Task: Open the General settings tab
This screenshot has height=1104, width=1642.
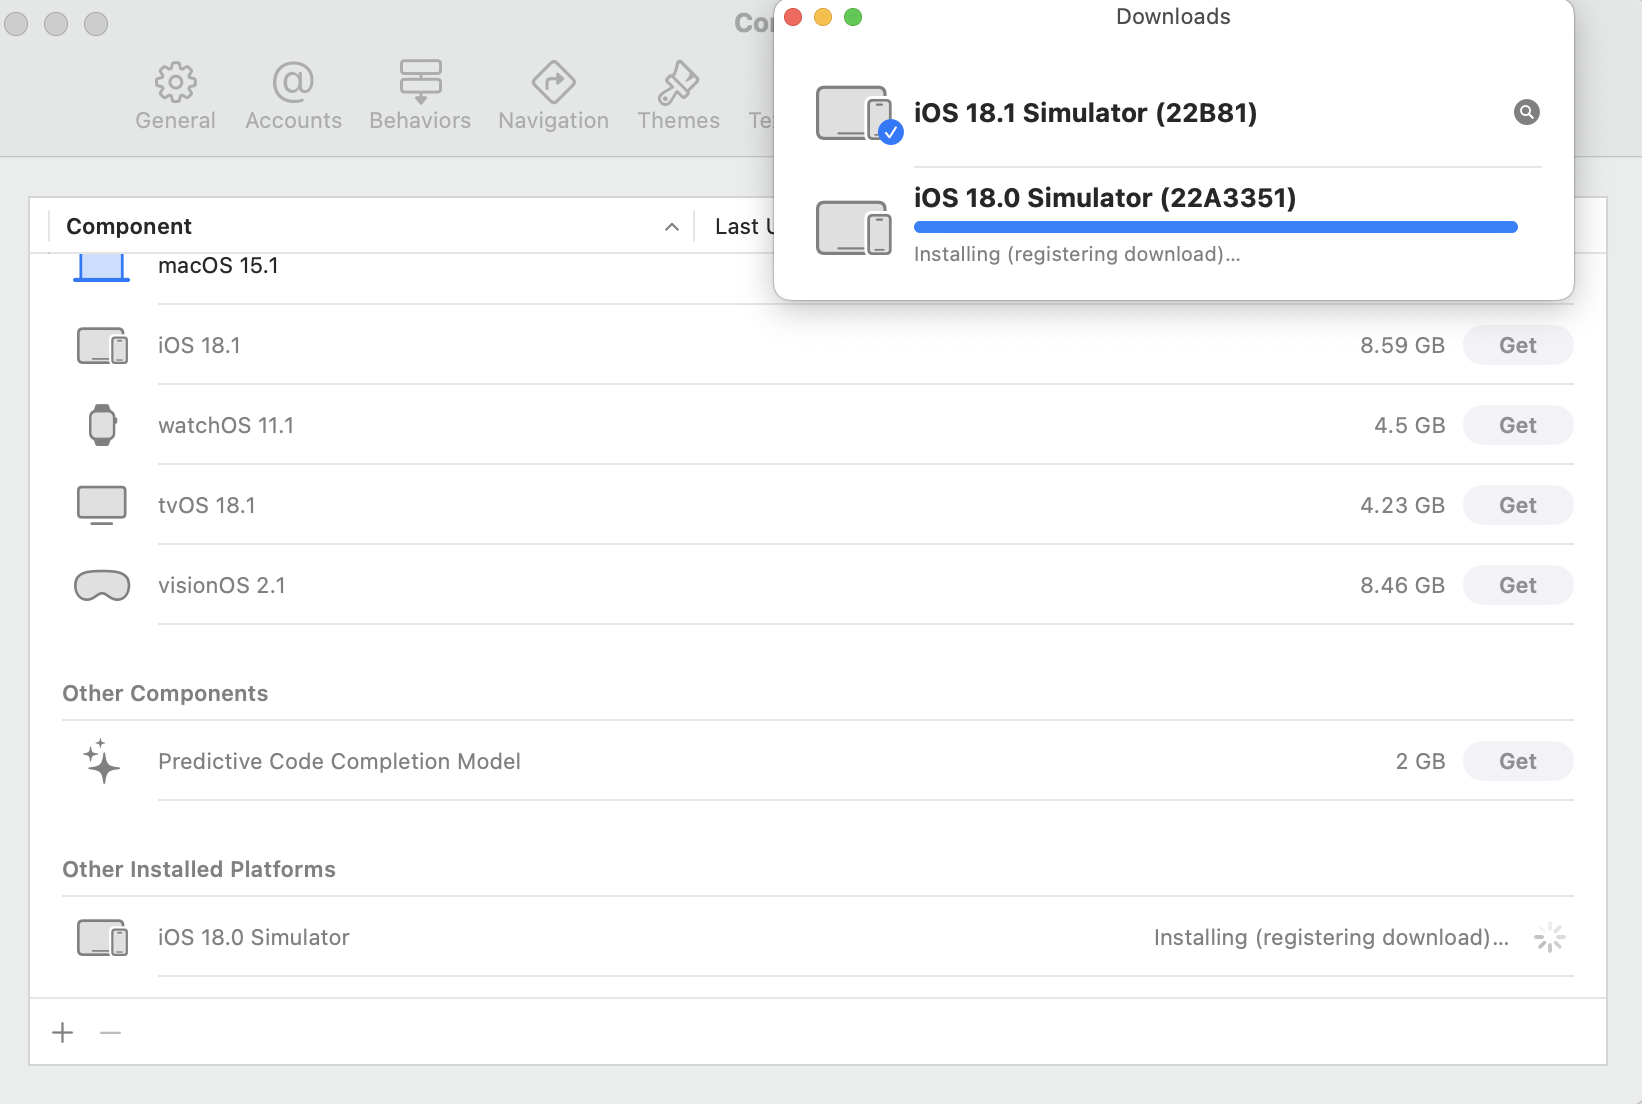Action: pos(175,97)
